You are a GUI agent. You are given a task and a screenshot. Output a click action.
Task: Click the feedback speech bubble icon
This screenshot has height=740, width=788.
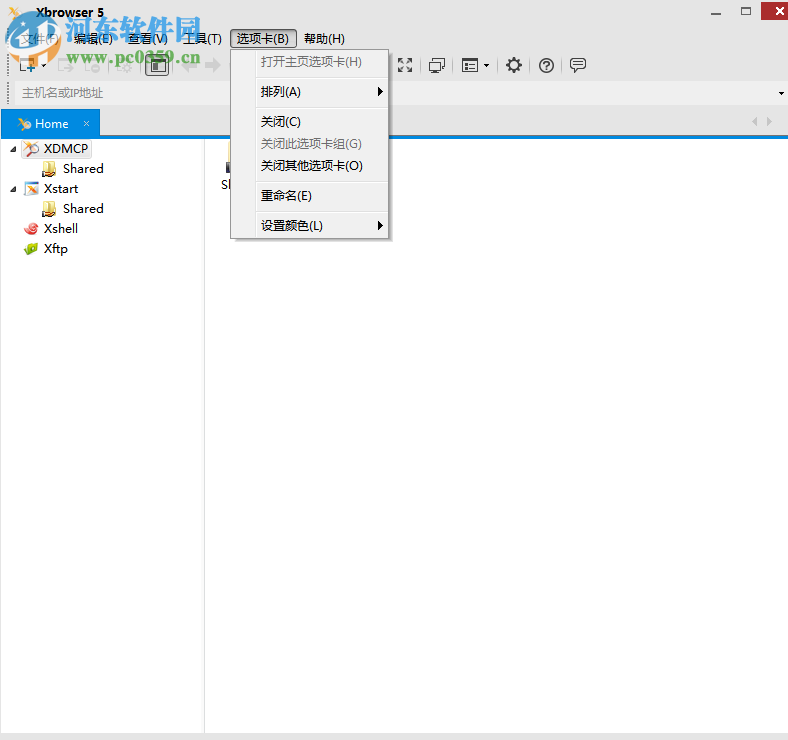(578, 65)
